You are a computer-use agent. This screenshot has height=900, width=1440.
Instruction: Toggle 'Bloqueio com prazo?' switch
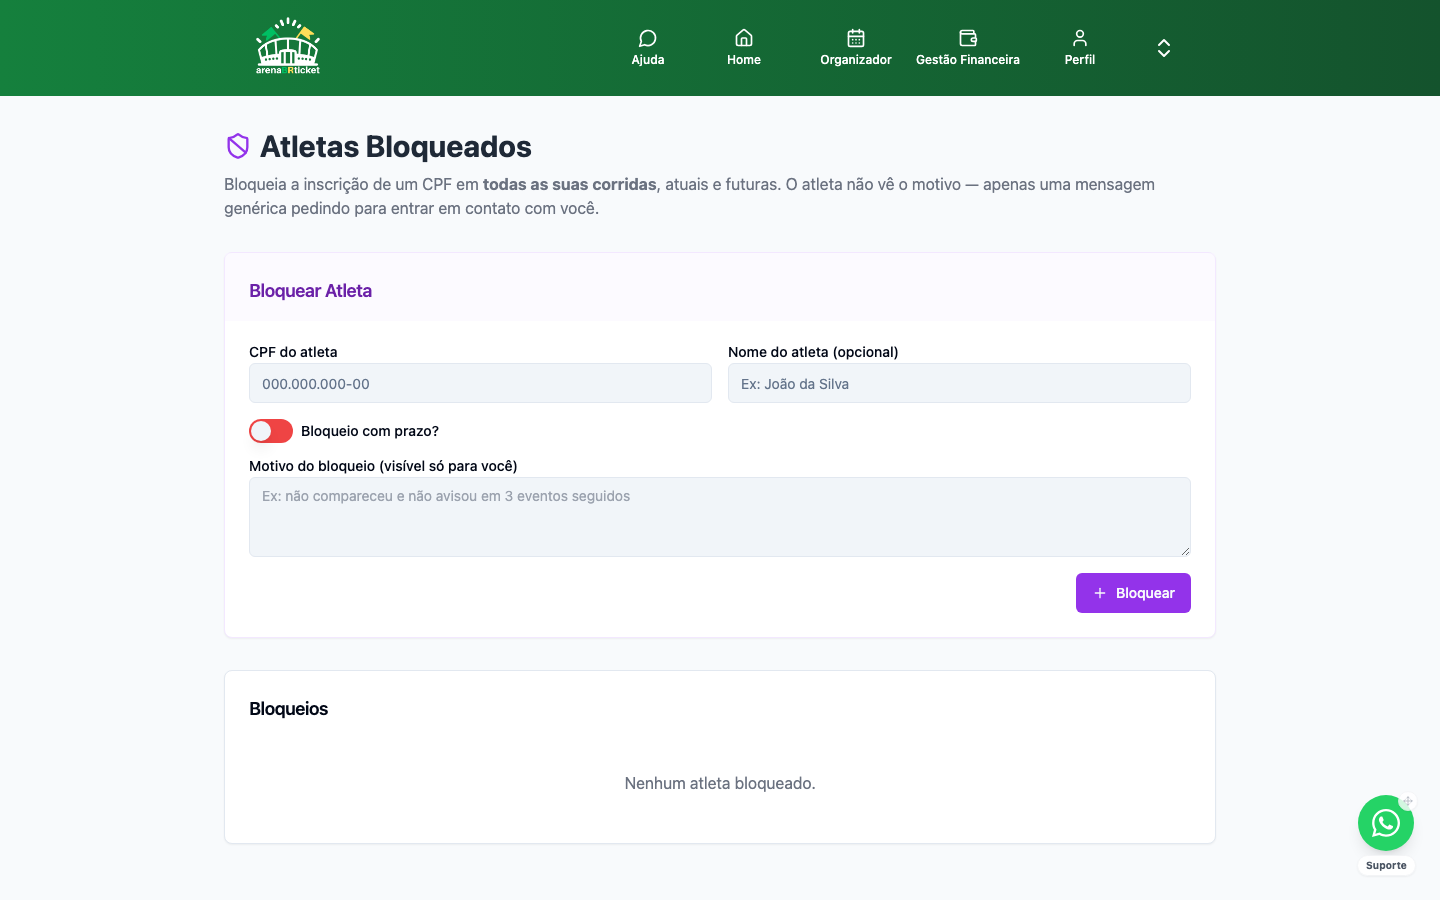(x=271, y=431)
